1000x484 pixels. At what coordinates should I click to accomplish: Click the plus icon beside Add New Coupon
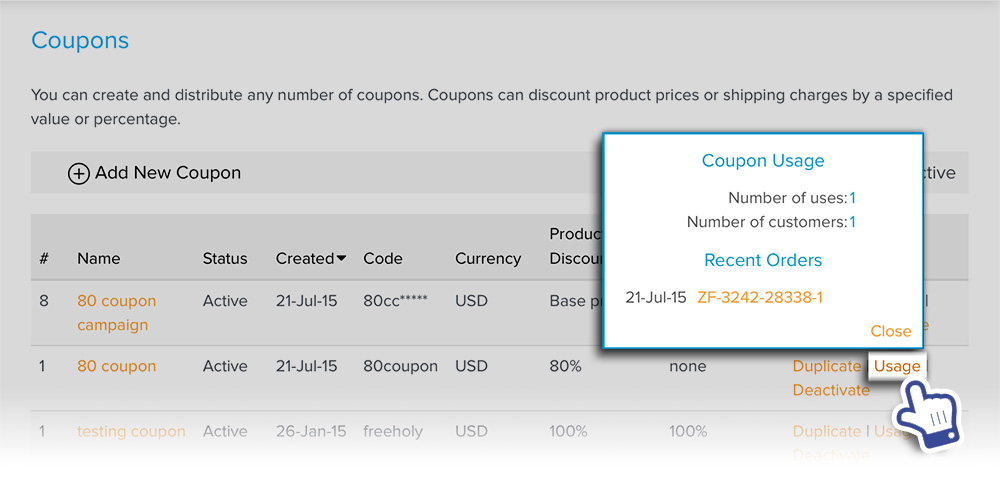pyautogui.click(x=78, y=173)
